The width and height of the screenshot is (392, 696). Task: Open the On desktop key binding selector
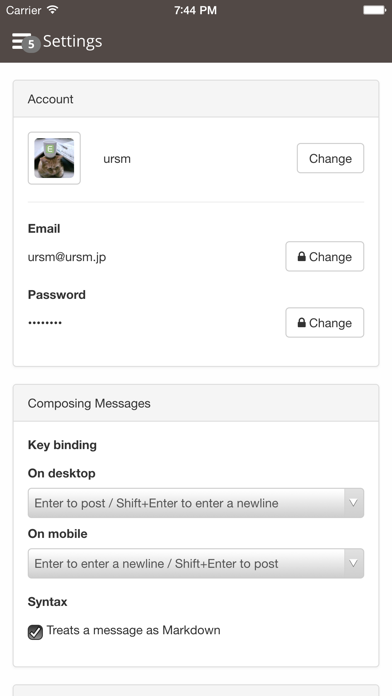196,503
